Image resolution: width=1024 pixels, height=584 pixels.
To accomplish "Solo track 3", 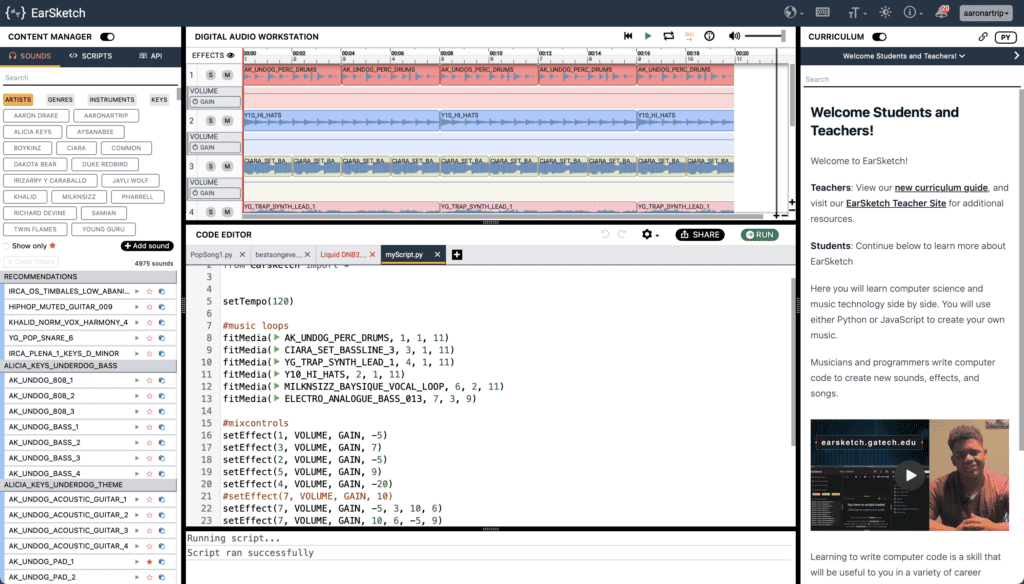I will point(210,167).
